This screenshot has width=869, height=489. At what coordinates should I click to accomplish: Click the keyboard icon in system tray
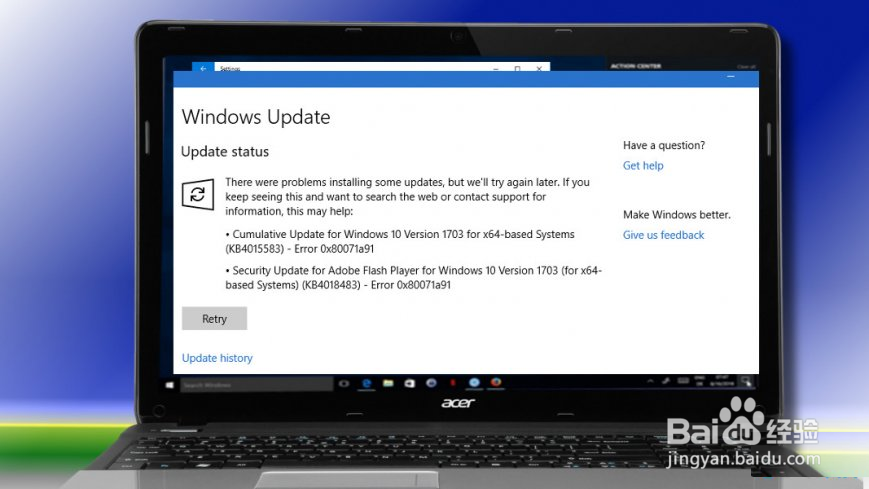coord(684,381)
